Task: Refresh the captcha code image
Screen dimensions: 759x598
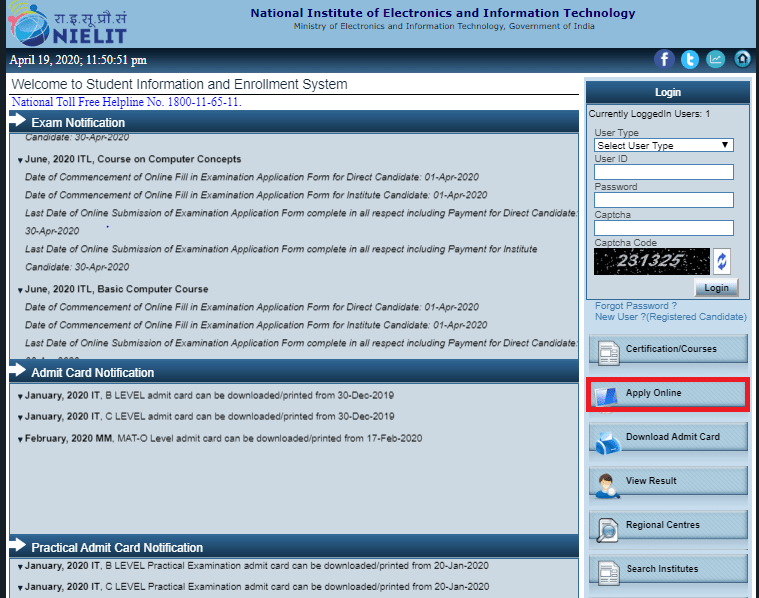Action: point(722,261)
